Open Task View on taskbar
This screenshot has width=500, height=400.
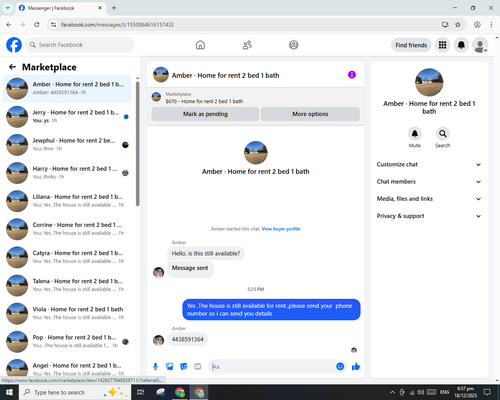tap(141, 392)
